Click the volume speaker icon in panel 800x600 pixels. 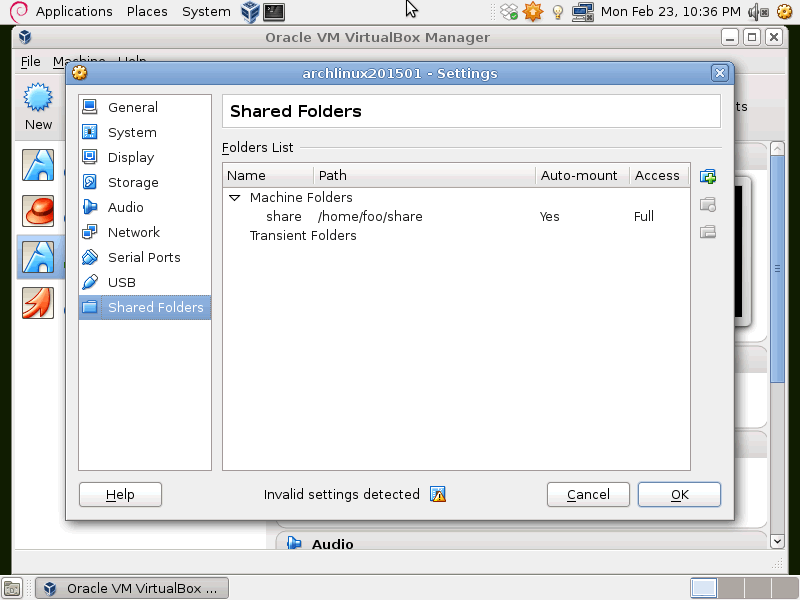coord(758,11)
